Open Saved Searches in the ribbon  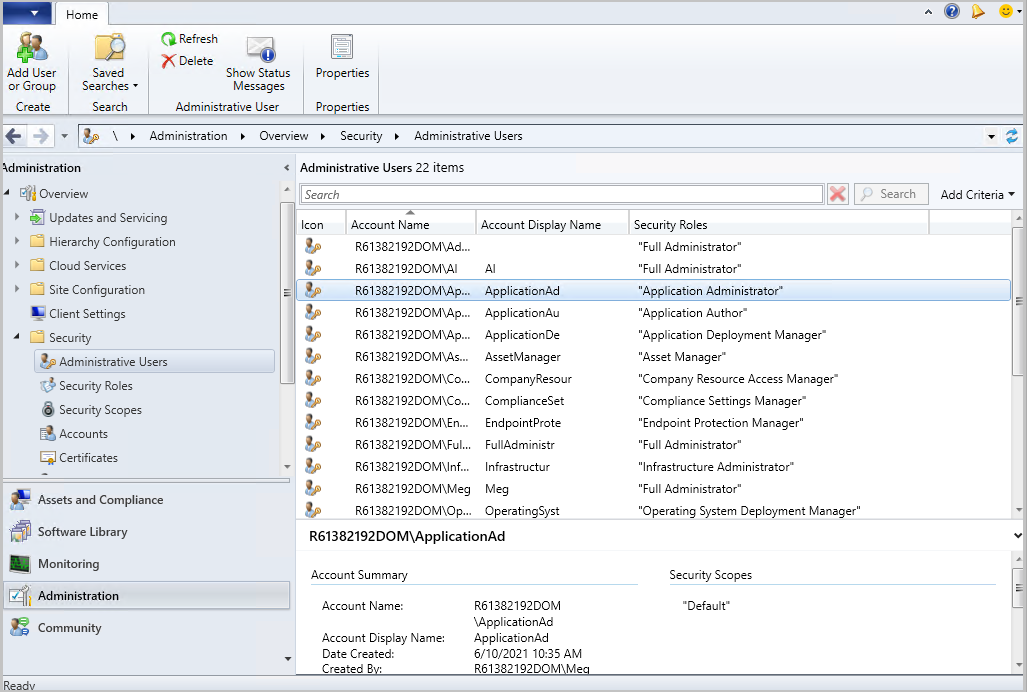(x=109, y=62)
